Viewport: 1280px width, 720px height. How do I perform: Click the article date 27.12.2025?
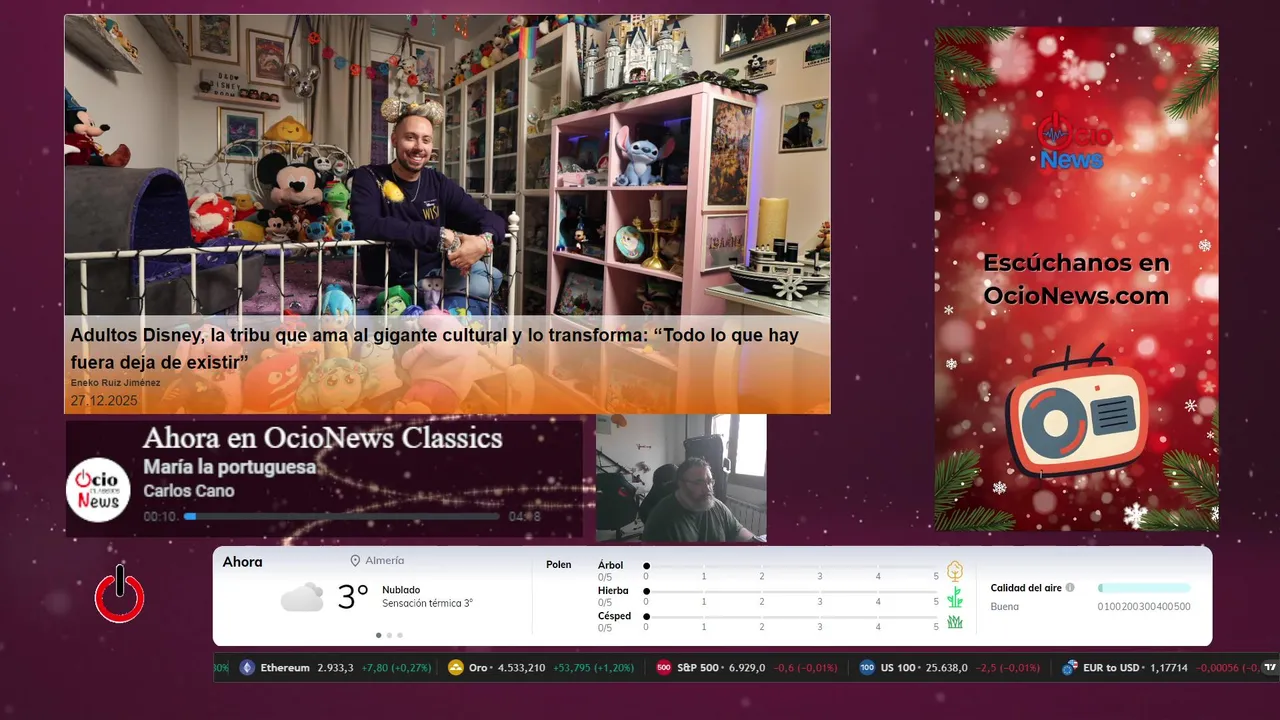104,401
